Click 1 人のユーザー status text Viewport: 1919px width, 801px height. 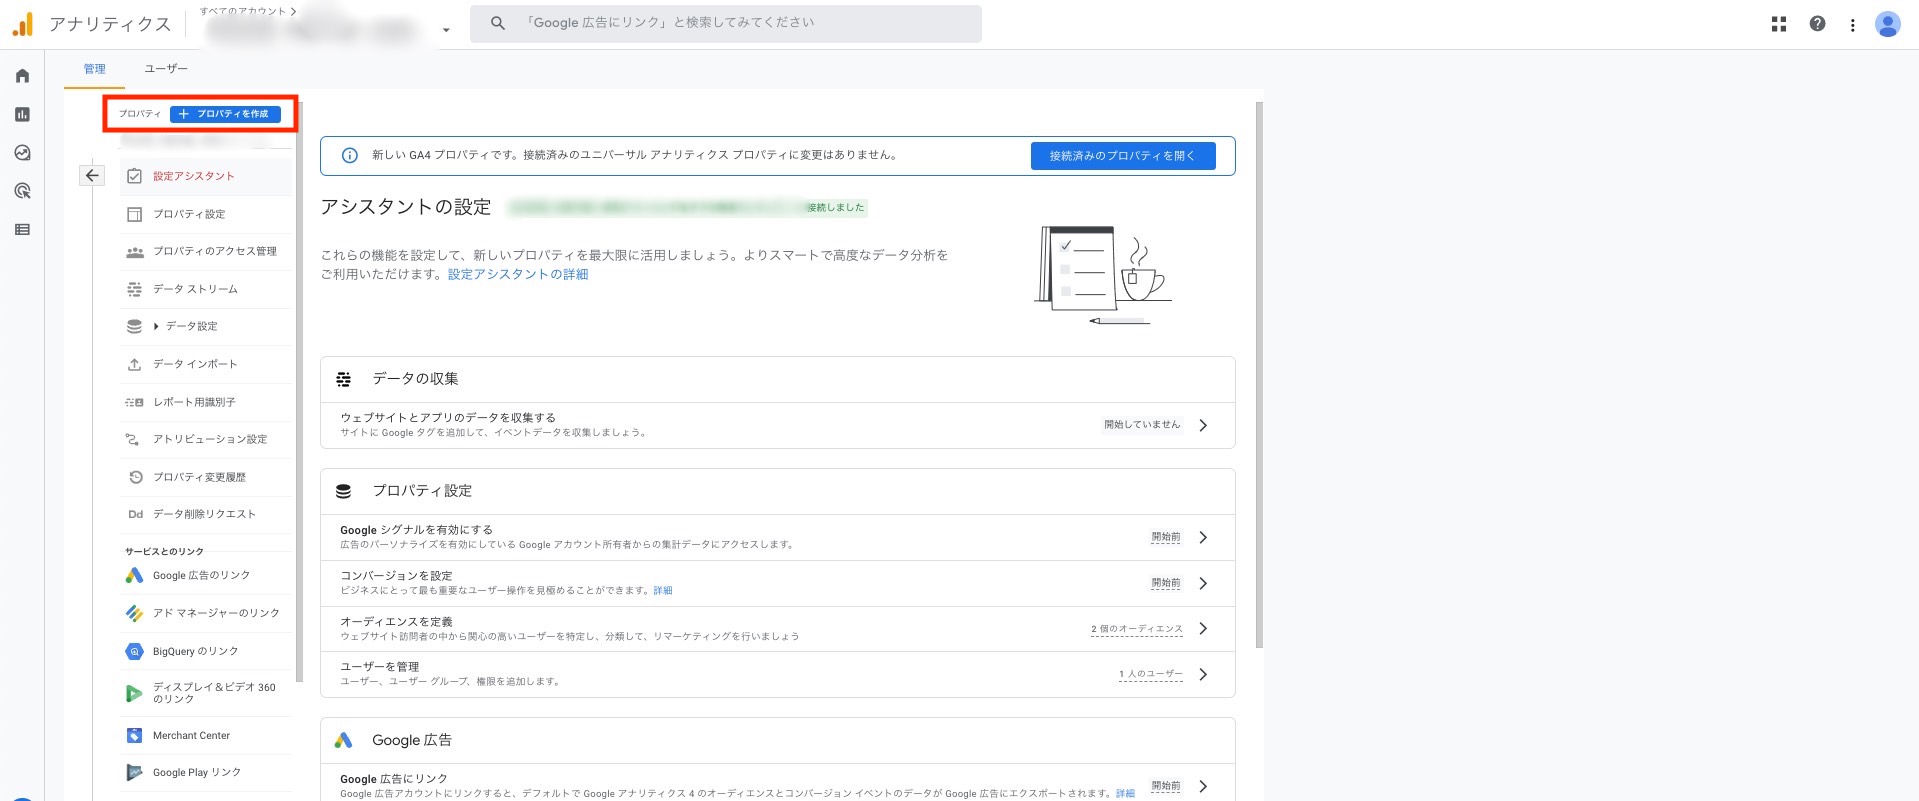[1151, 674]
